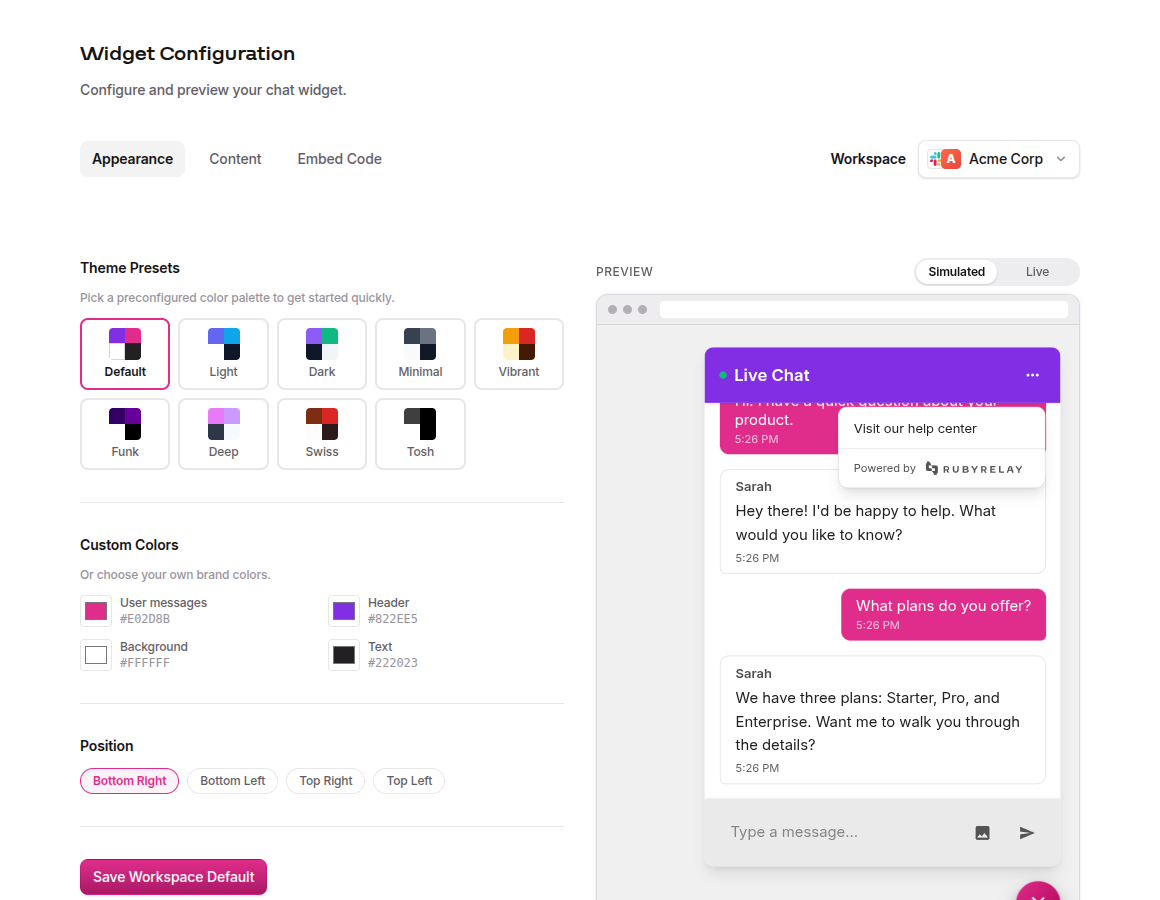Set position to Top Right

pos(326,781)
